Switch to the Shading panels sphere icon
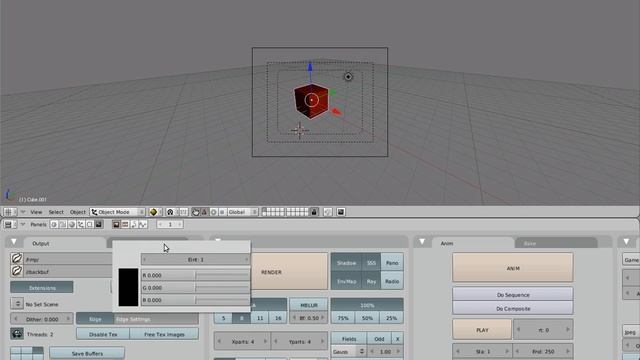 tap(71, 224)
